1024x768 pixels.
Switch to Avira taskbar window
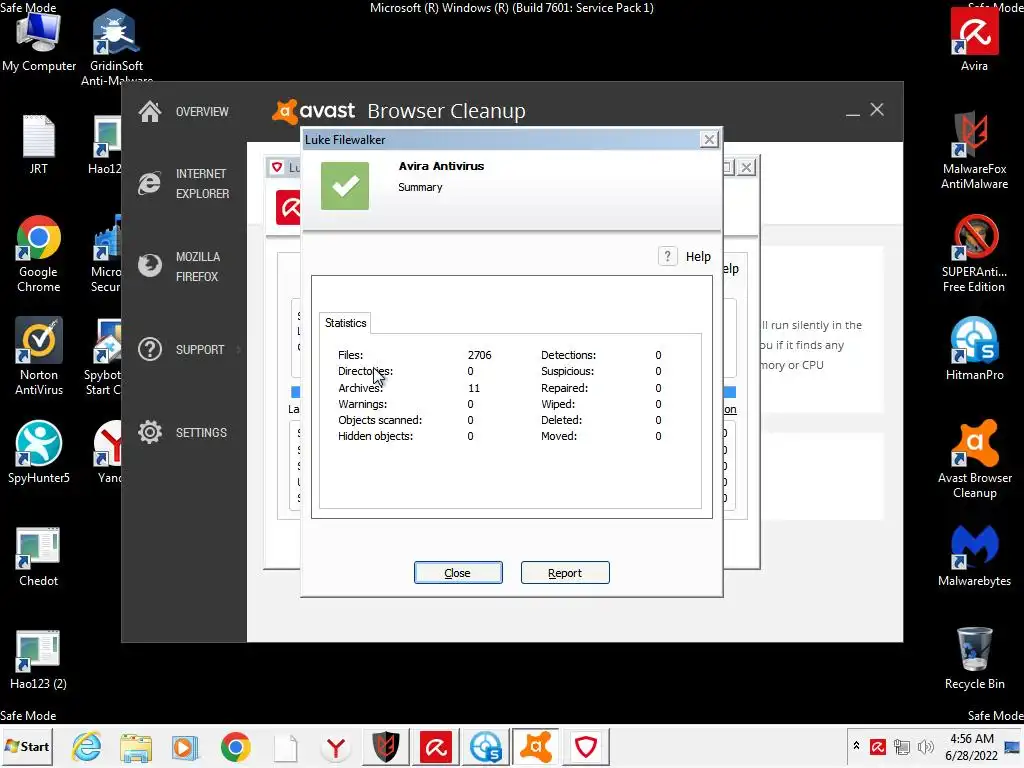click(x=436, y=746)
